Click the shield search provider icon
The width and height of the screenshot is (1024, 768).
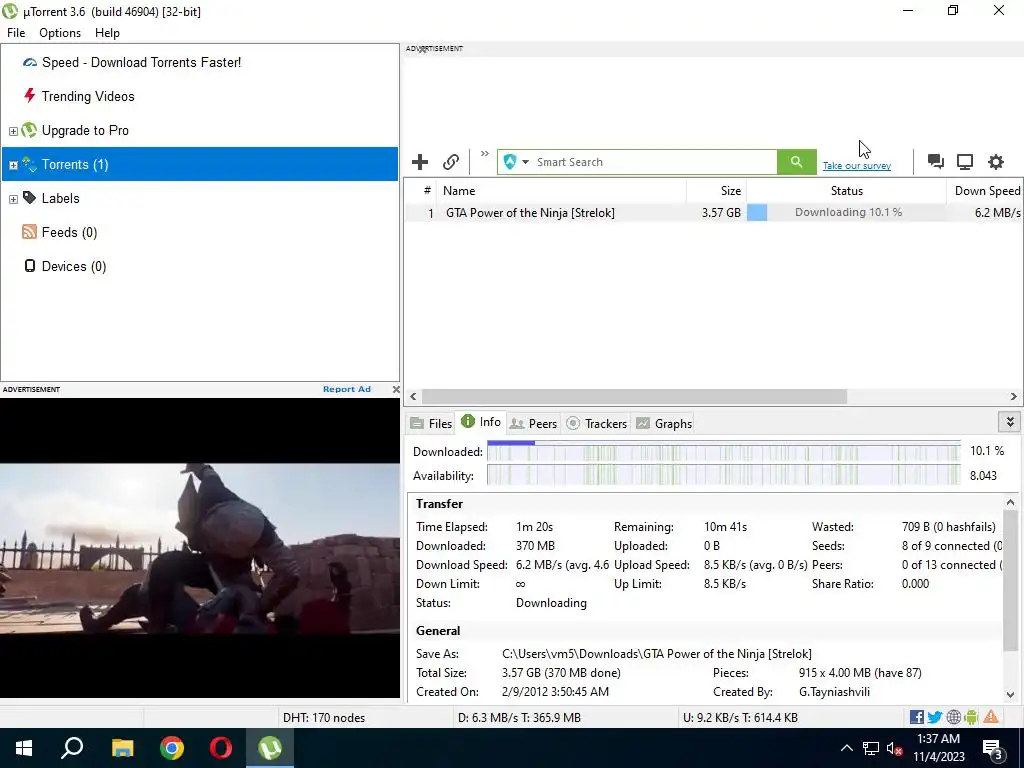(510, 161)
